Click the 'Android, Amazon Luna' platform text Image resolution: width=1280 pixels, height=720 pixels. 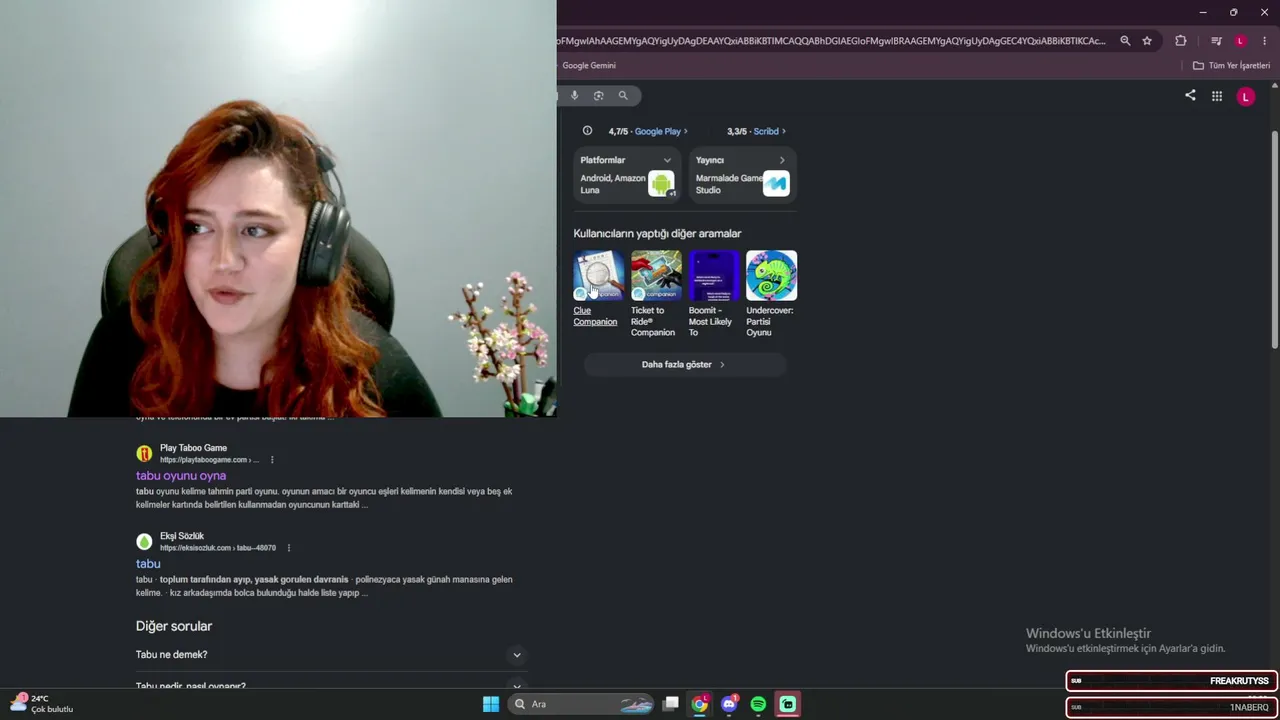(613, 184)
